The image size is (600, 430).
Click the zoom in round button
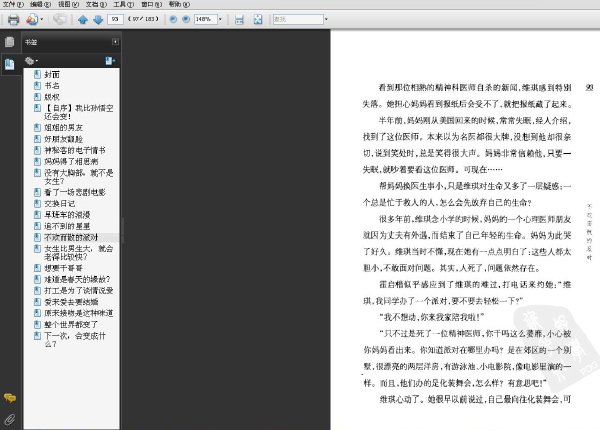tap(186, 19)
